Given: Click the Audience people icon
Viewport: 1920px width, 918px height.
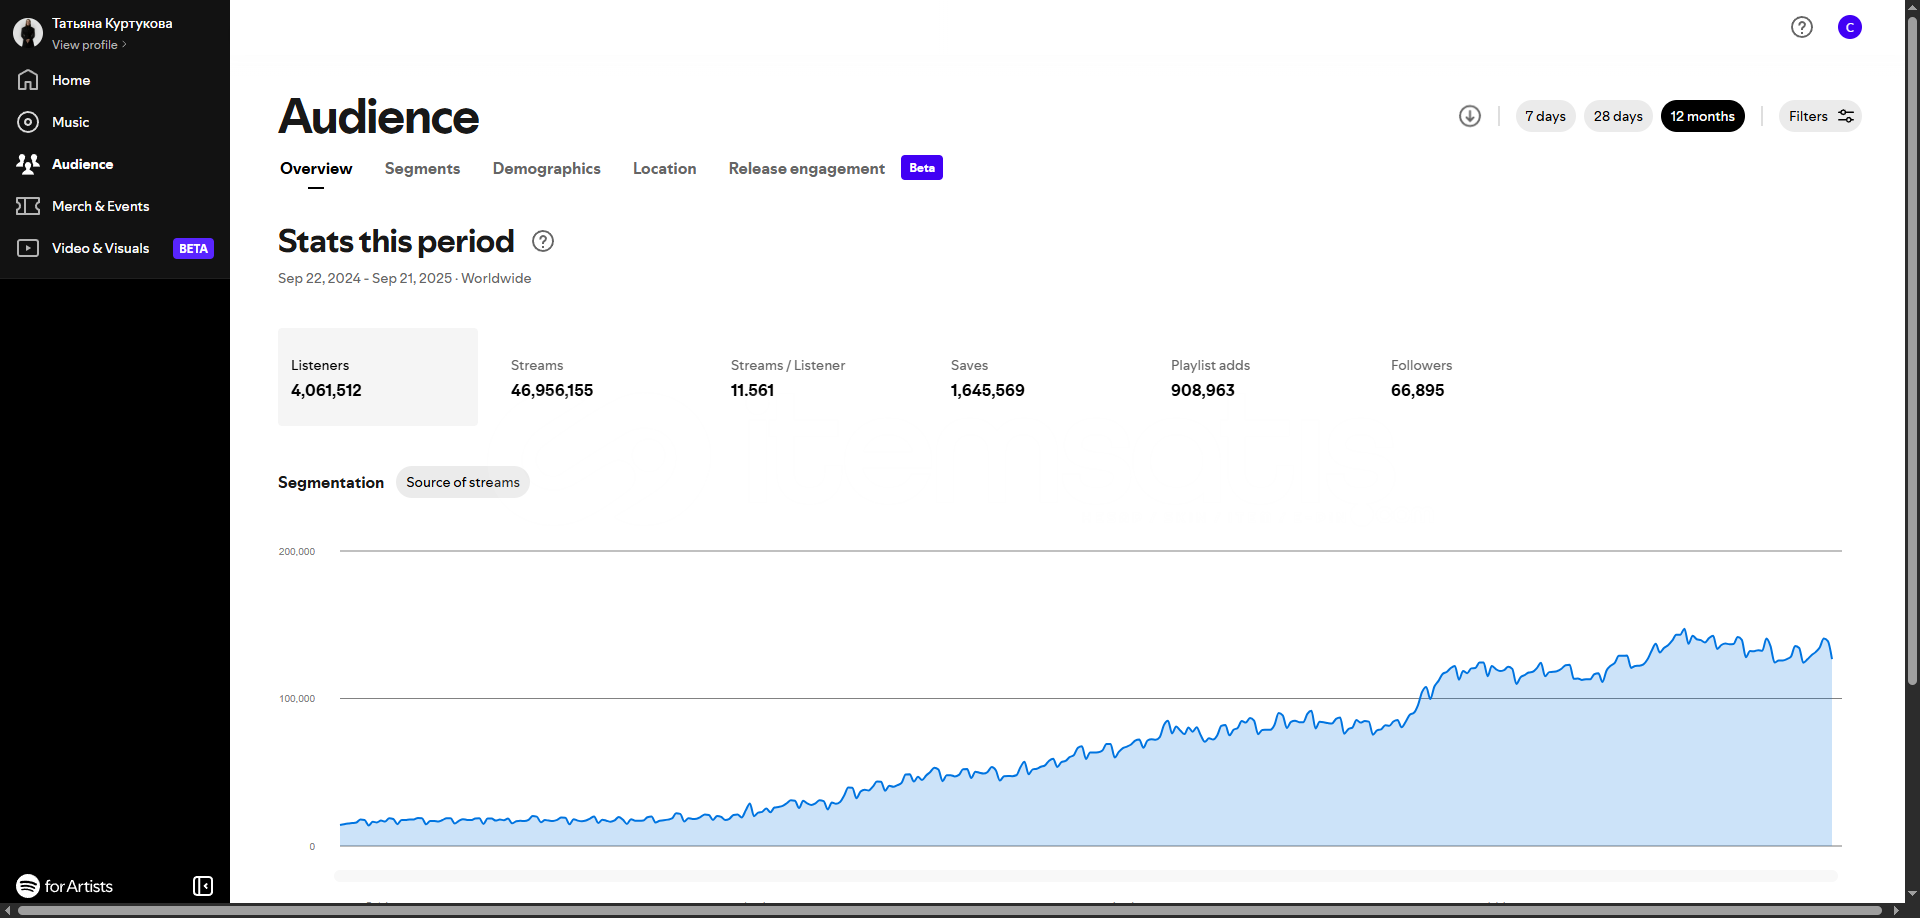Looking at the screenshot, I should [28, 164].
